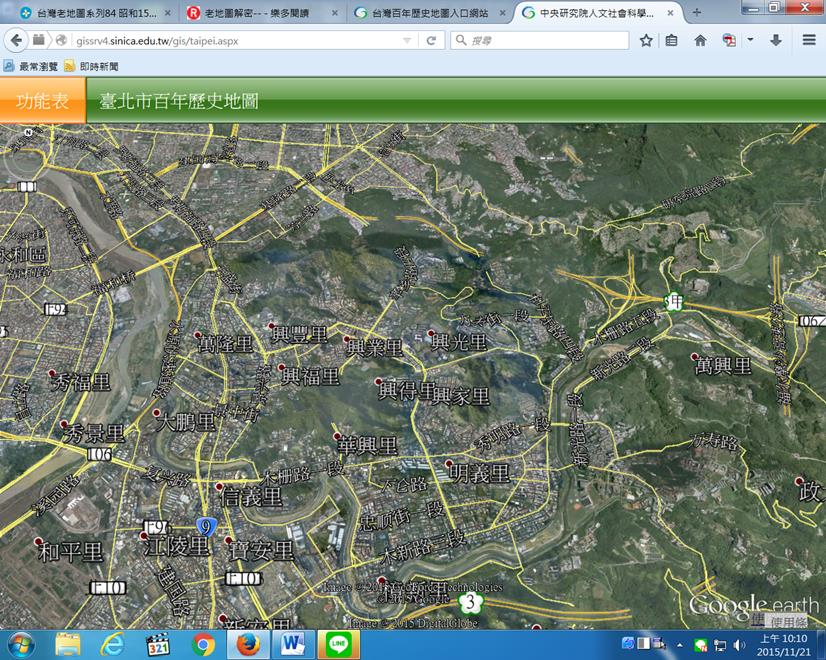Switch to tab 台灣老地圖系列84
This screenshot has height=660, width=826.
95,13
